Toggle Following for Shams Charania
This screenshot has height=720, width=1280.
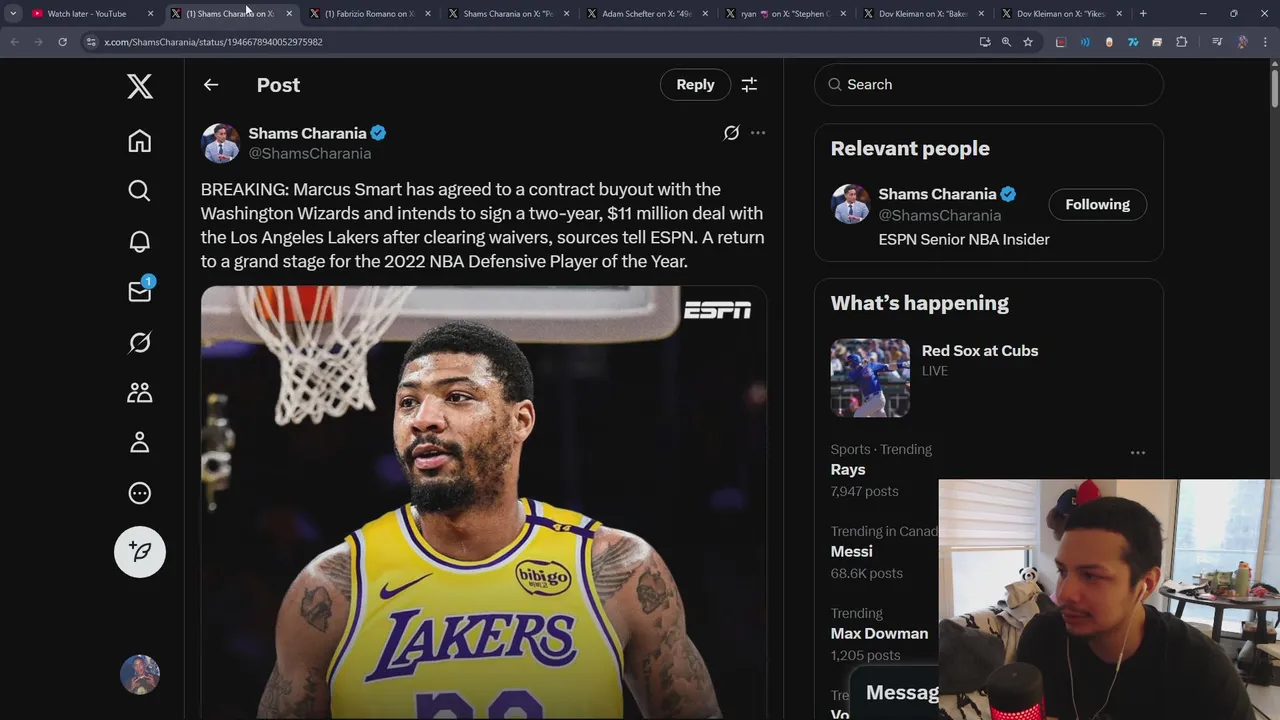[x=1097, y=204]
